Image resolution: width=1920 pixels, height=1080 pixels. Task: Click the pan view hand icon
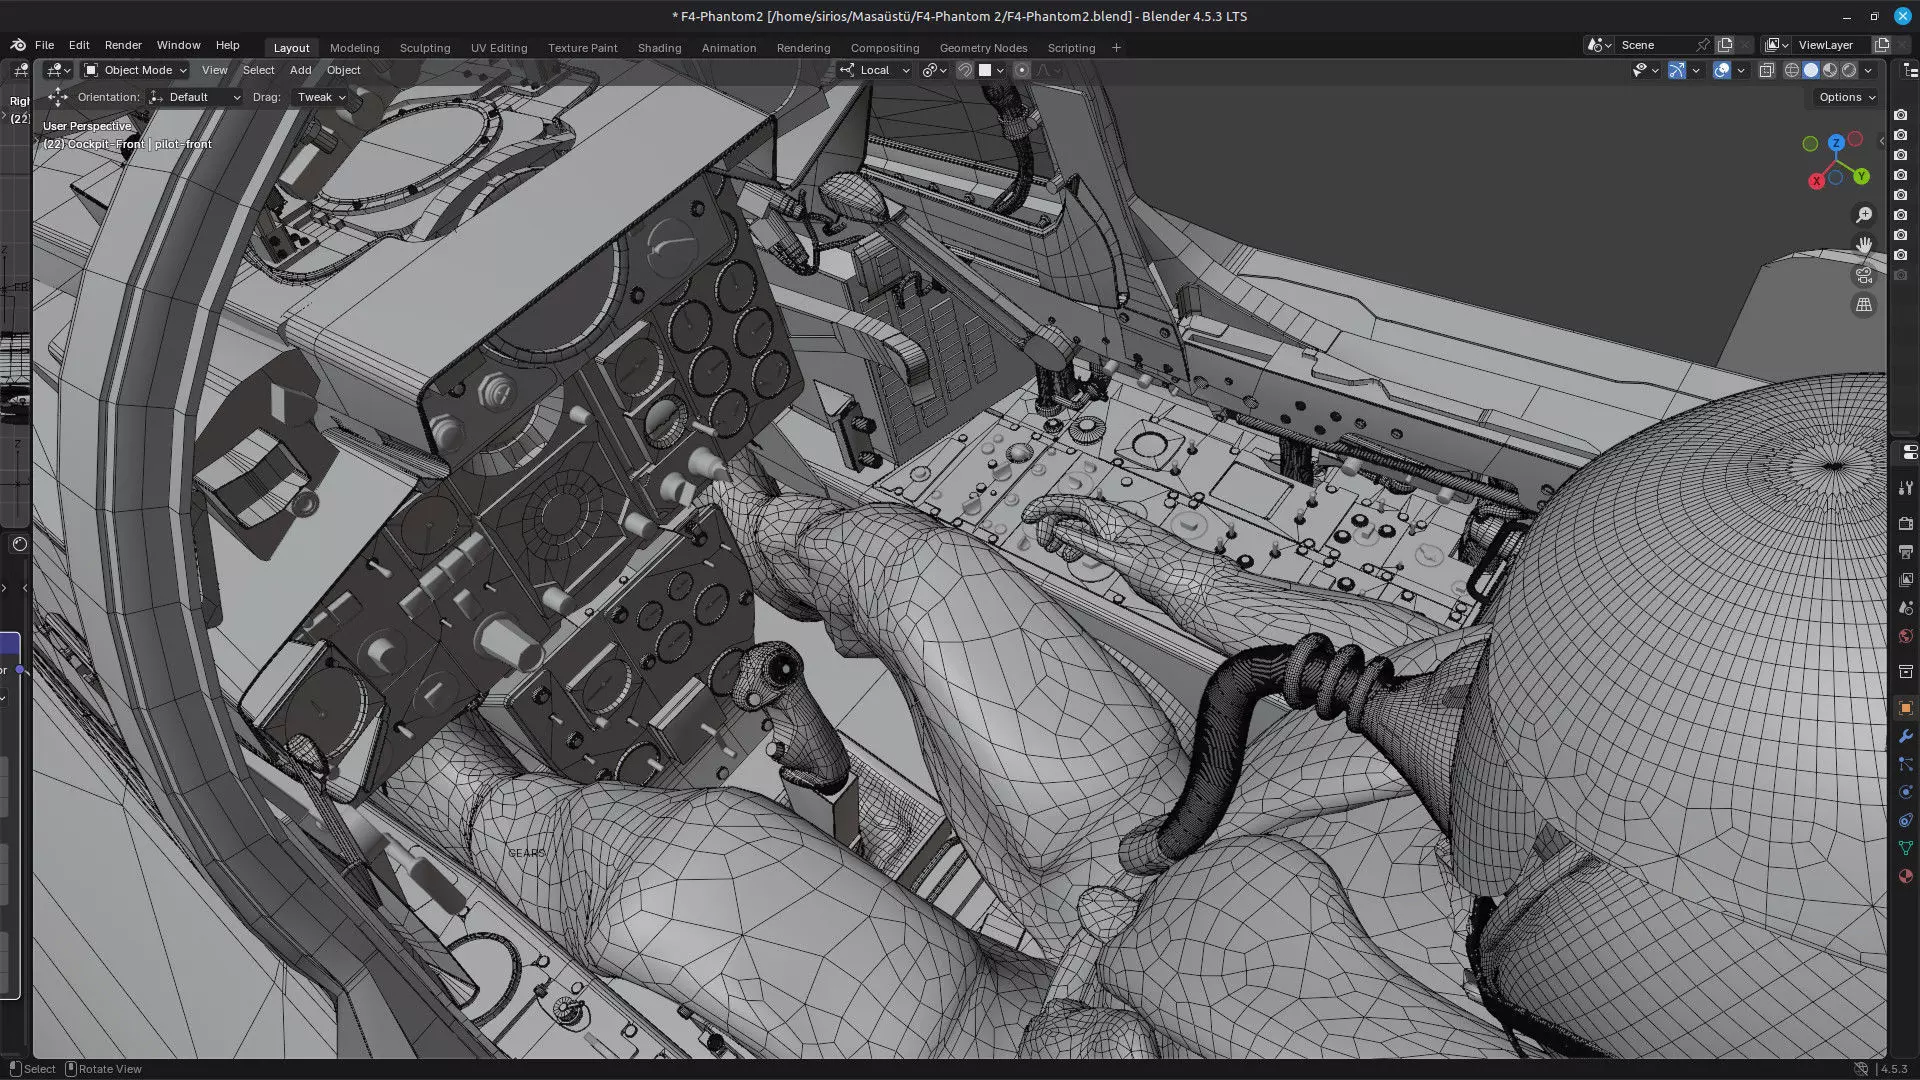pyautogui.click(x=1864, y=245)
